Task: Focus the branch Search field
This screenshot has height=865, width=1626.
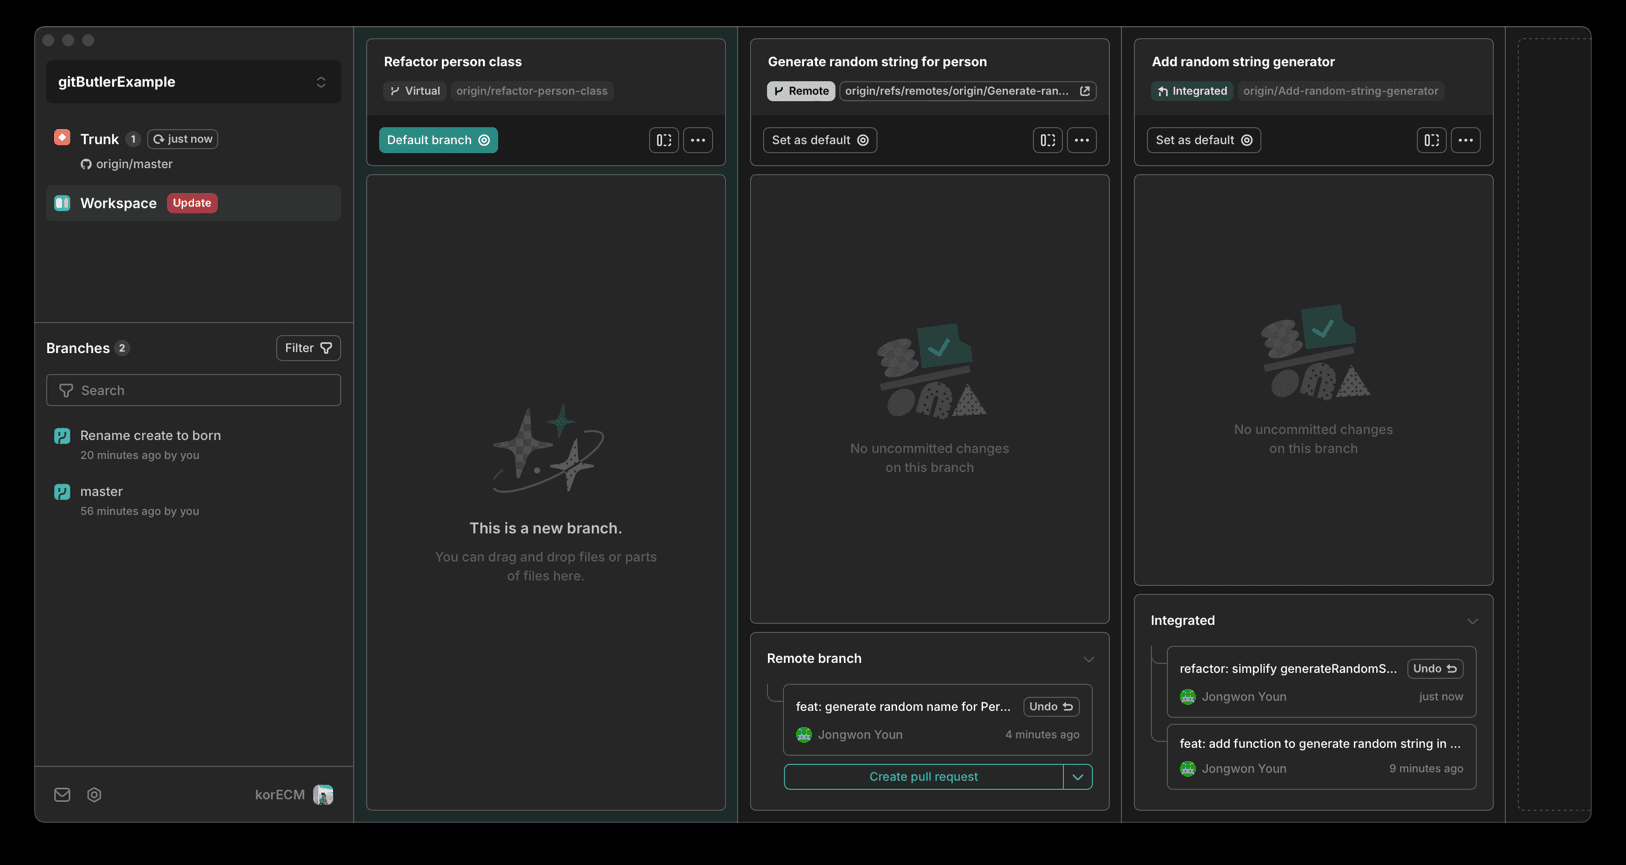Action: tap(193, 390)
